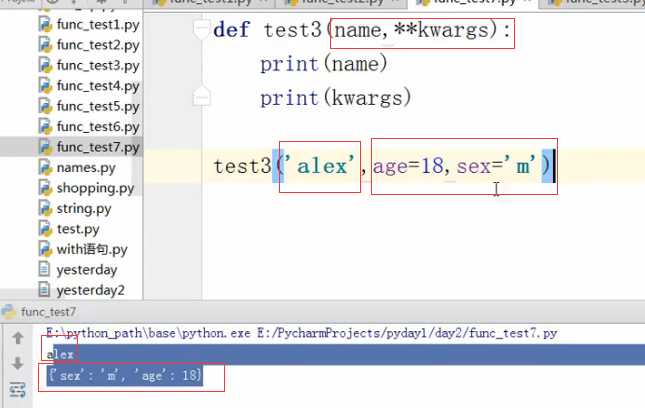
Task: Click the dictionary output line in console
Action: [x=124, y=375]
